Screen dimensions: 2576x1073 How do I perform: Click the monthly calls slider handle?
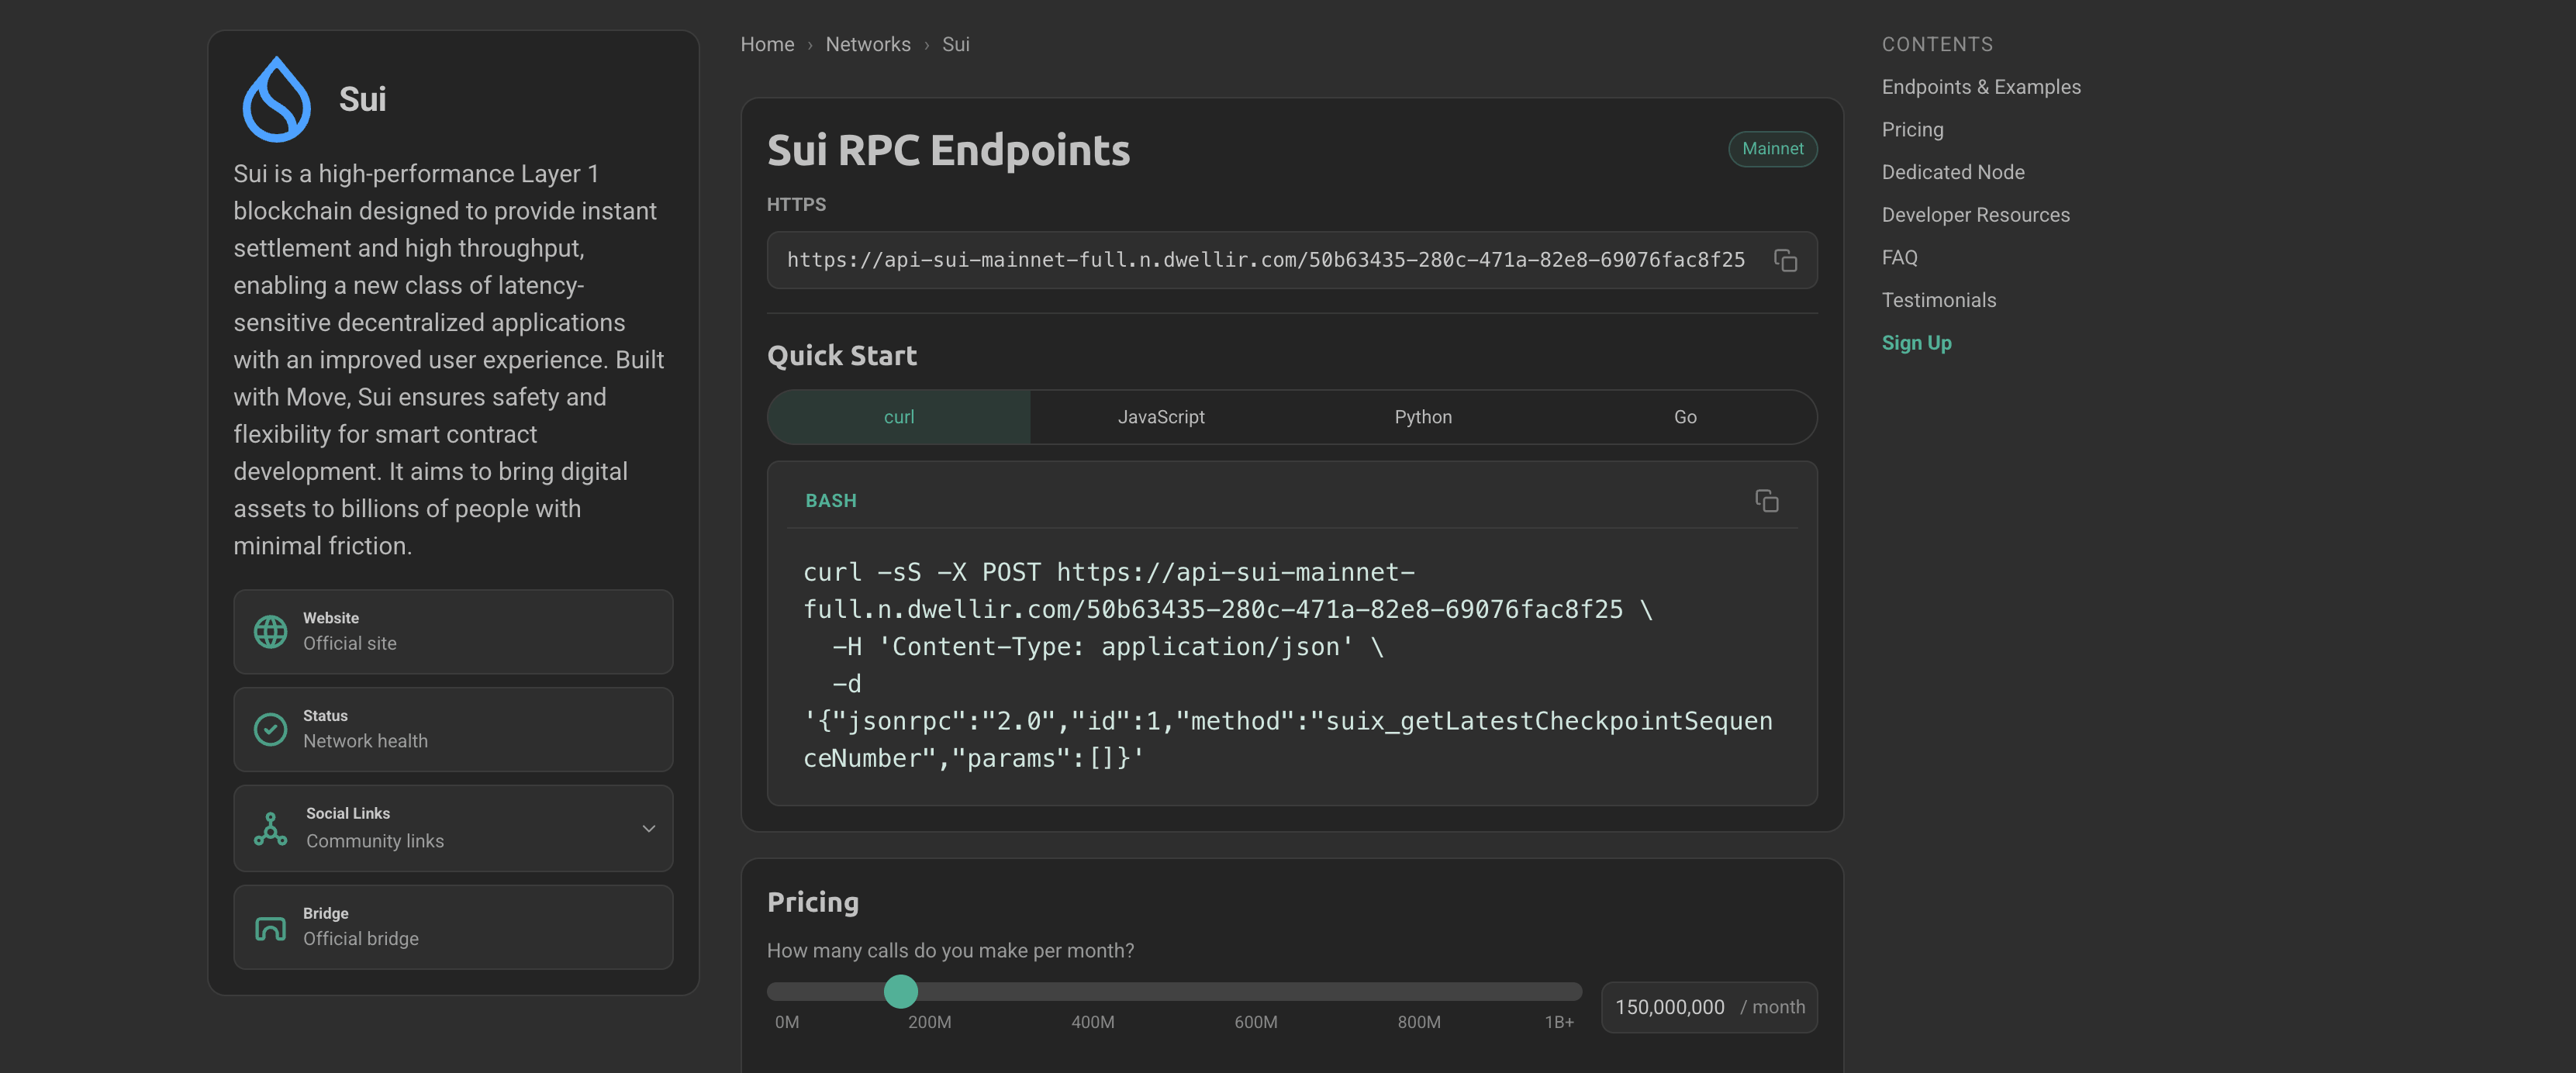tap(900, 991)
